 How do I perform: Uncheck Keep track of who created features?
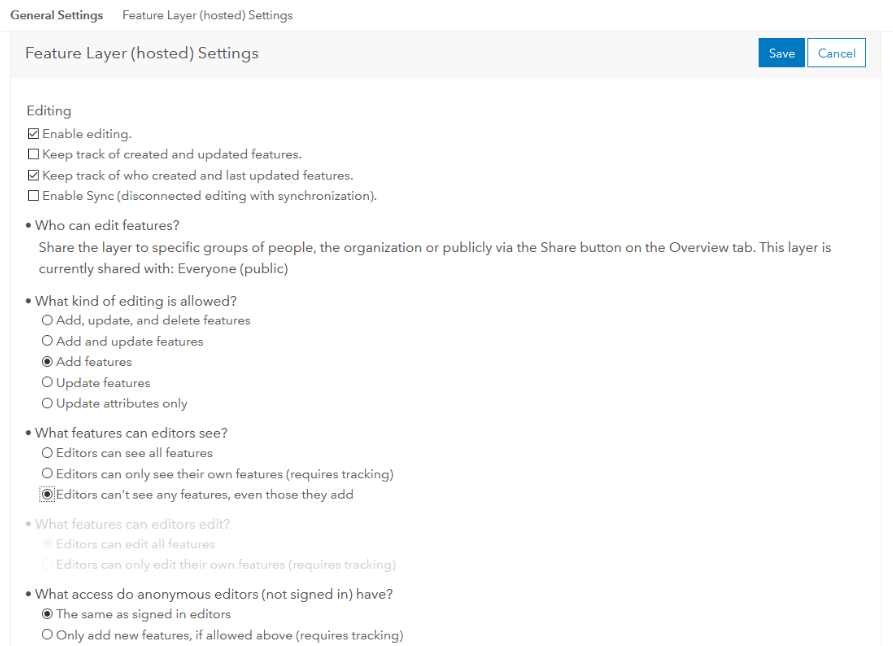pos(34,176)
